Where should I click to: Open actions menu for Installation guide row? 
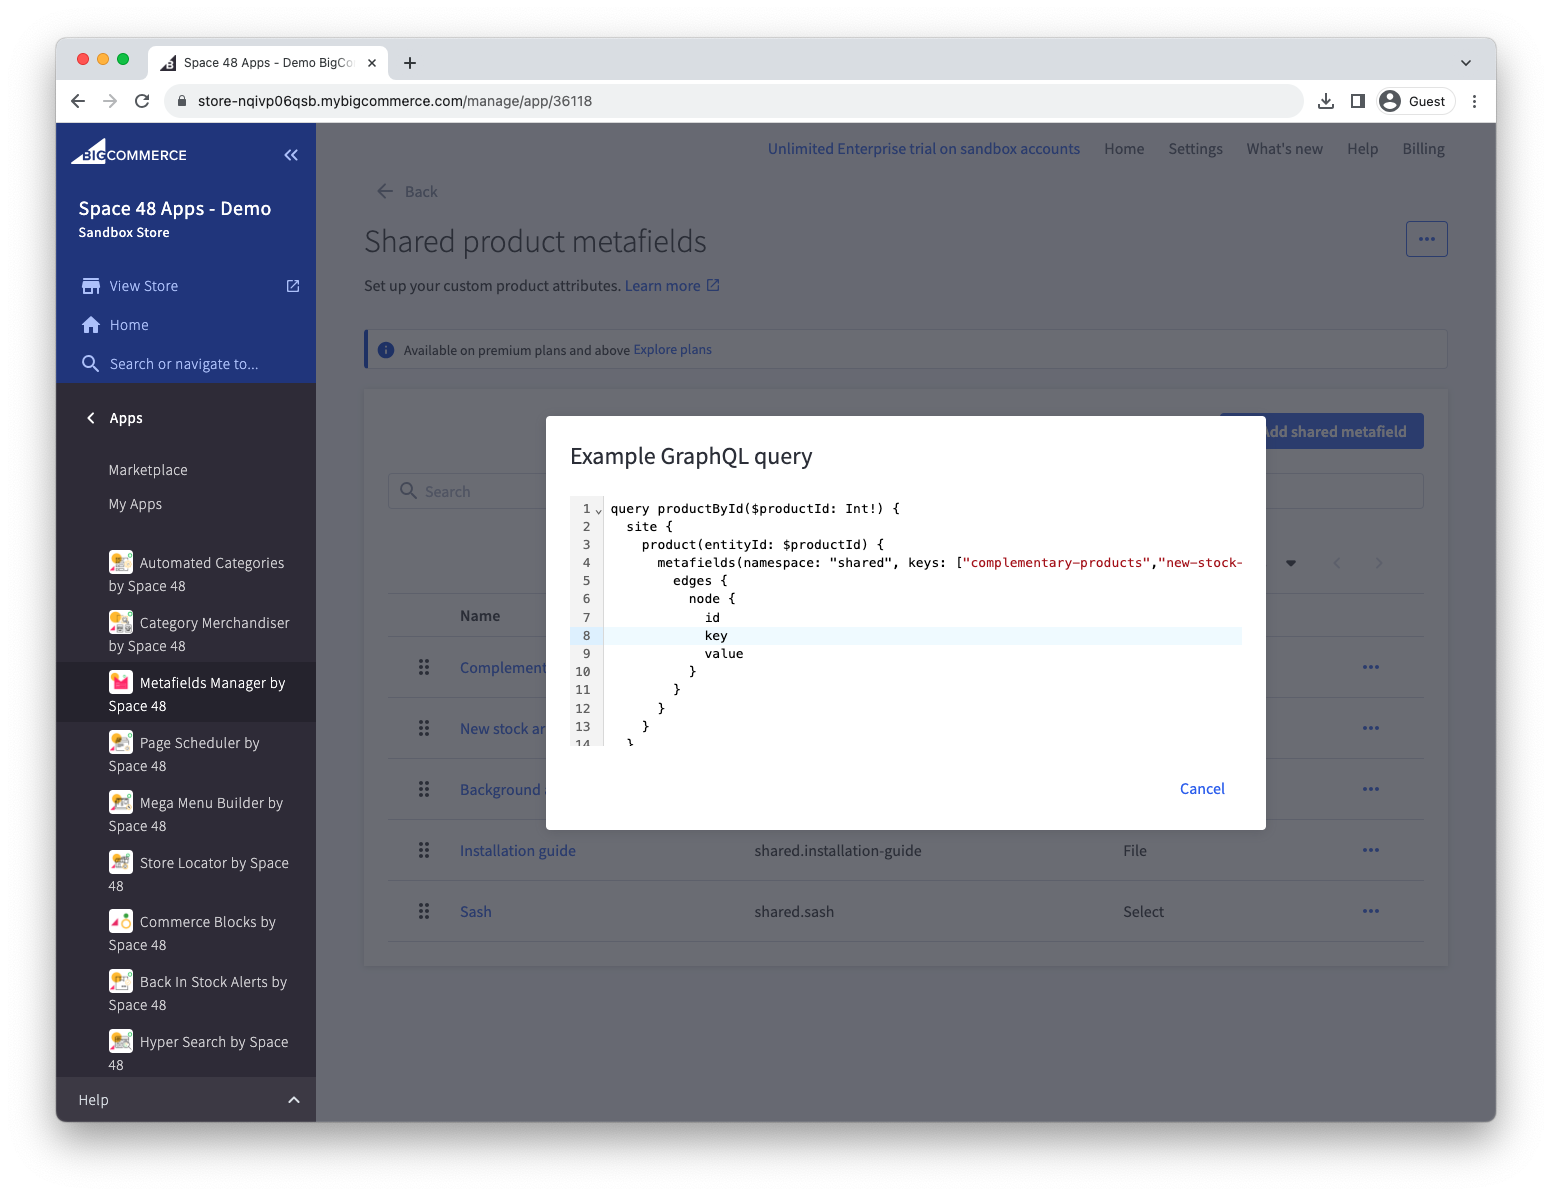tap(1371, 850)
